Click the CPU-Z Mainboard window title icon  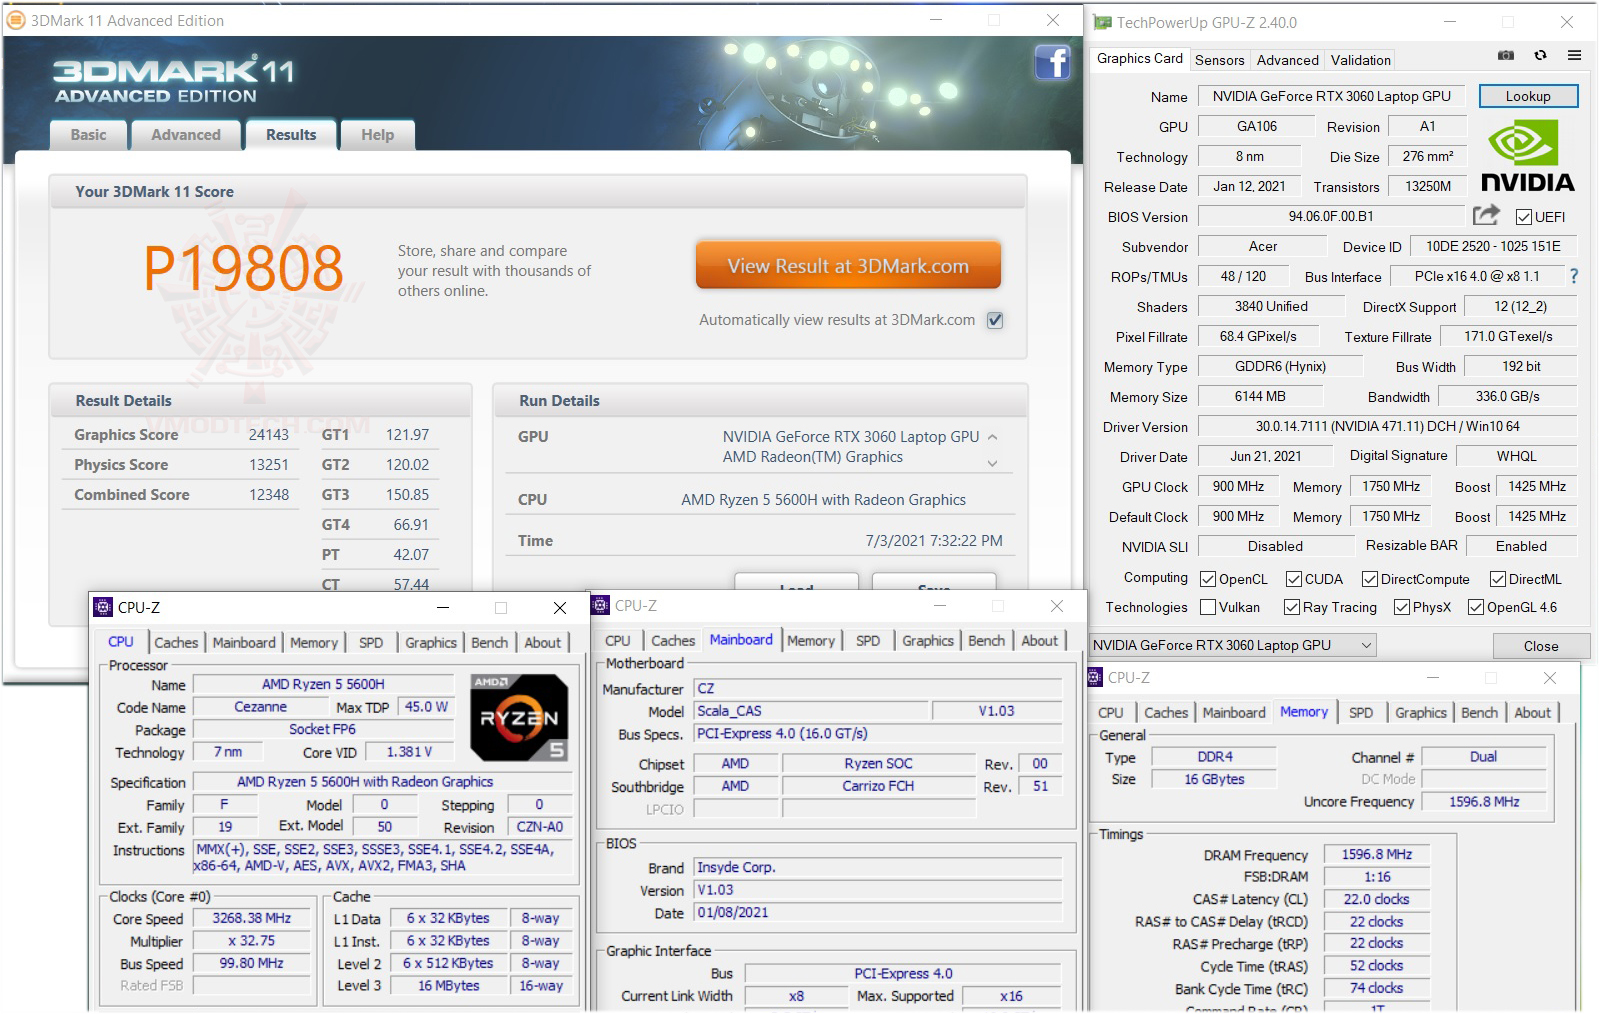click(x=601, y=605)
